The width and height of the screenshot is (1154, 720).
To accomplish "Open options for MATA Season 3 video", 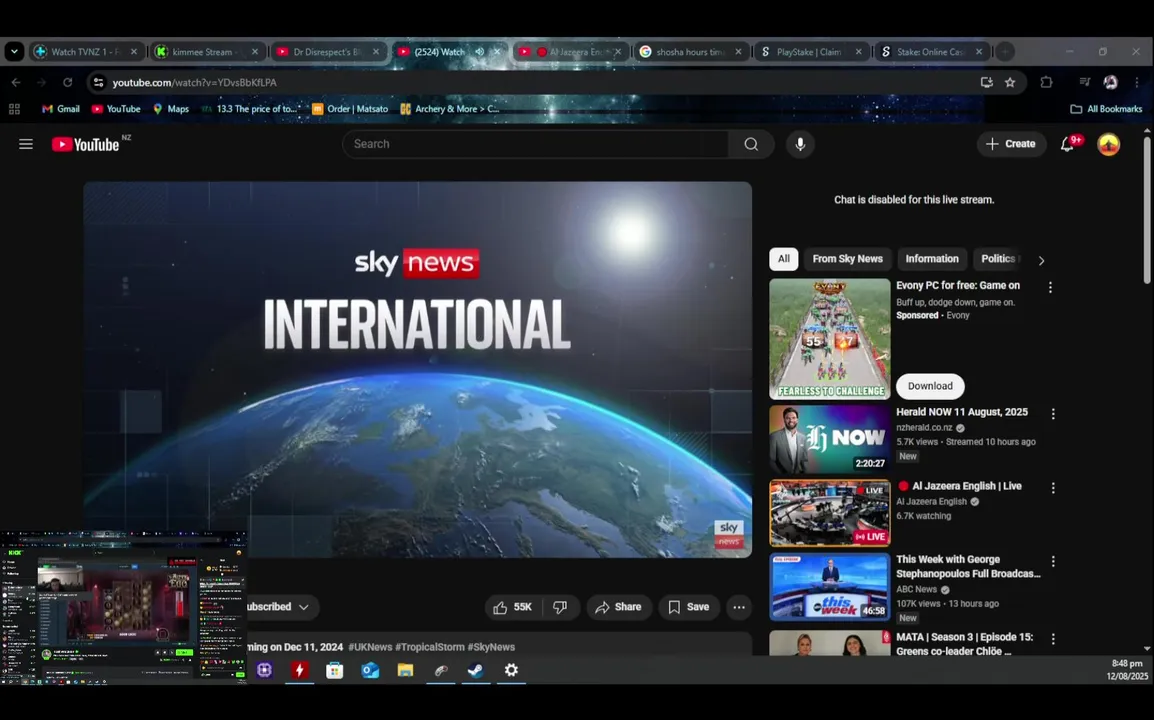I will pos(1053,638).
